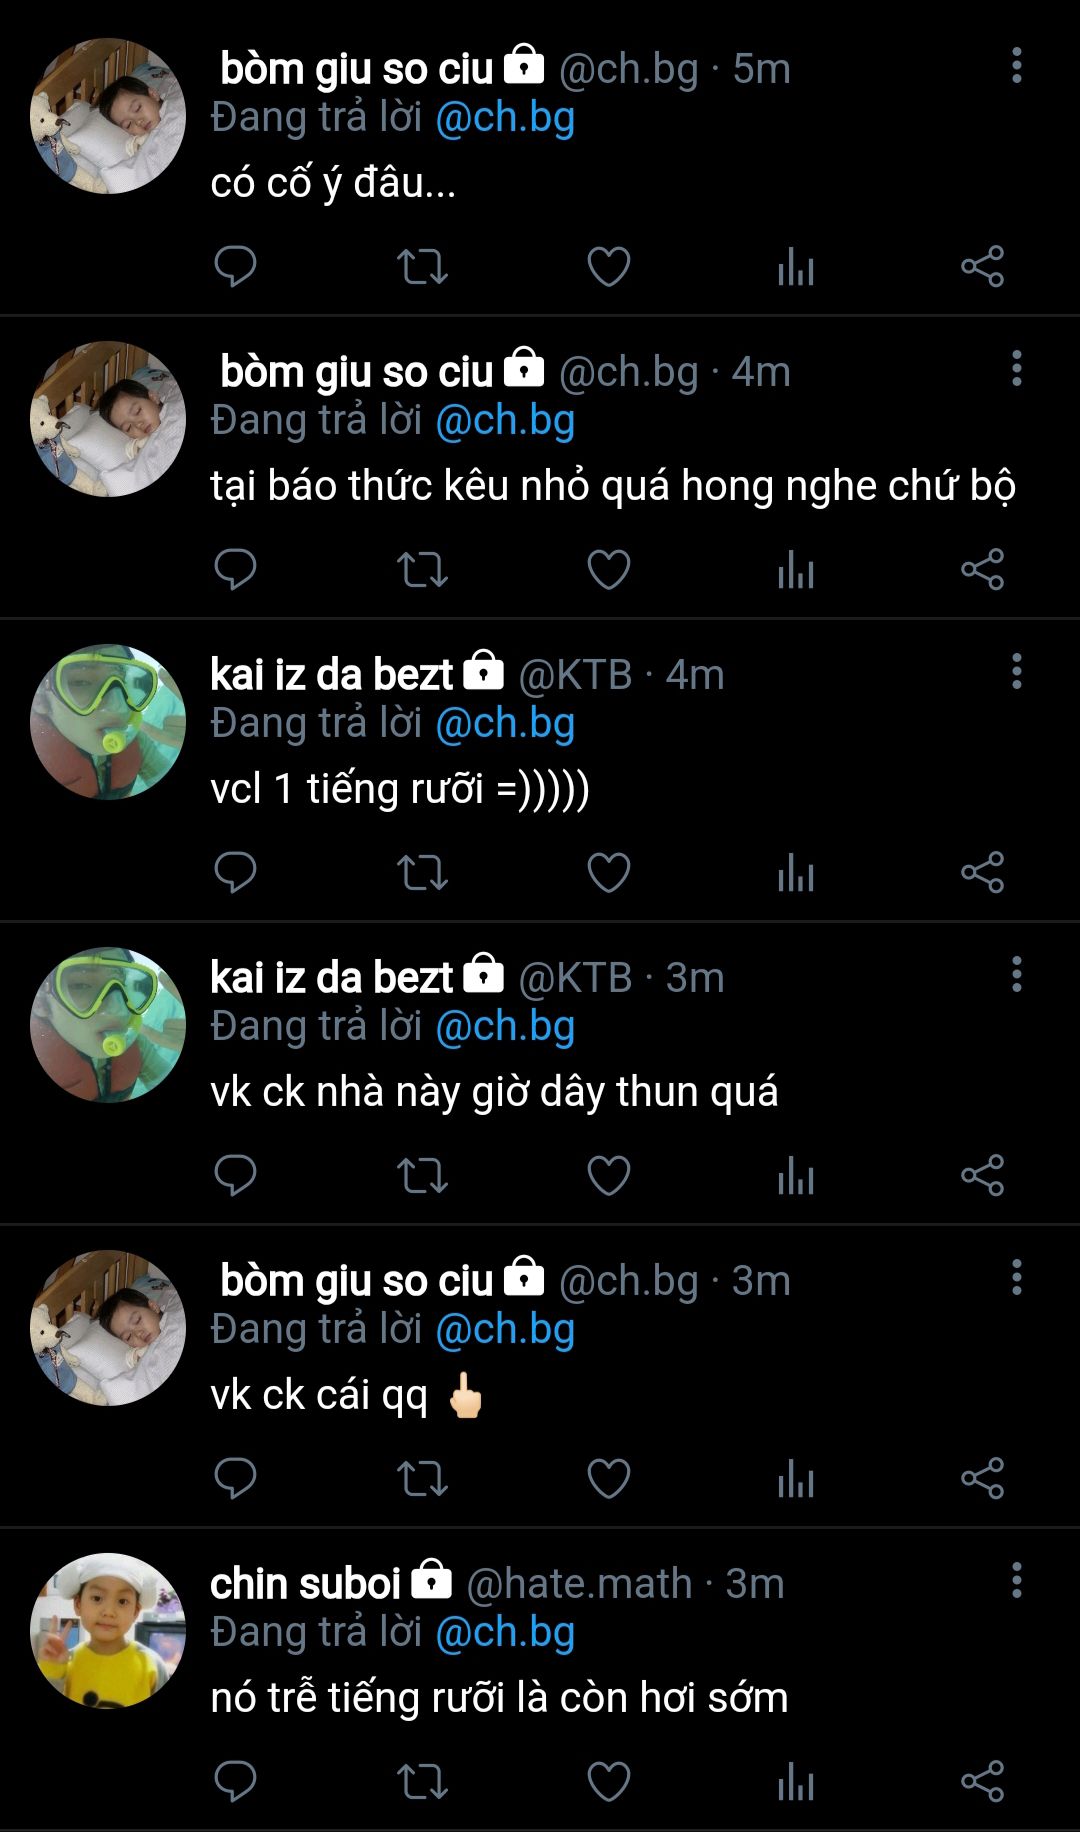Share the "vk ck cái qq" tweet

click(x=982, y=1478)
